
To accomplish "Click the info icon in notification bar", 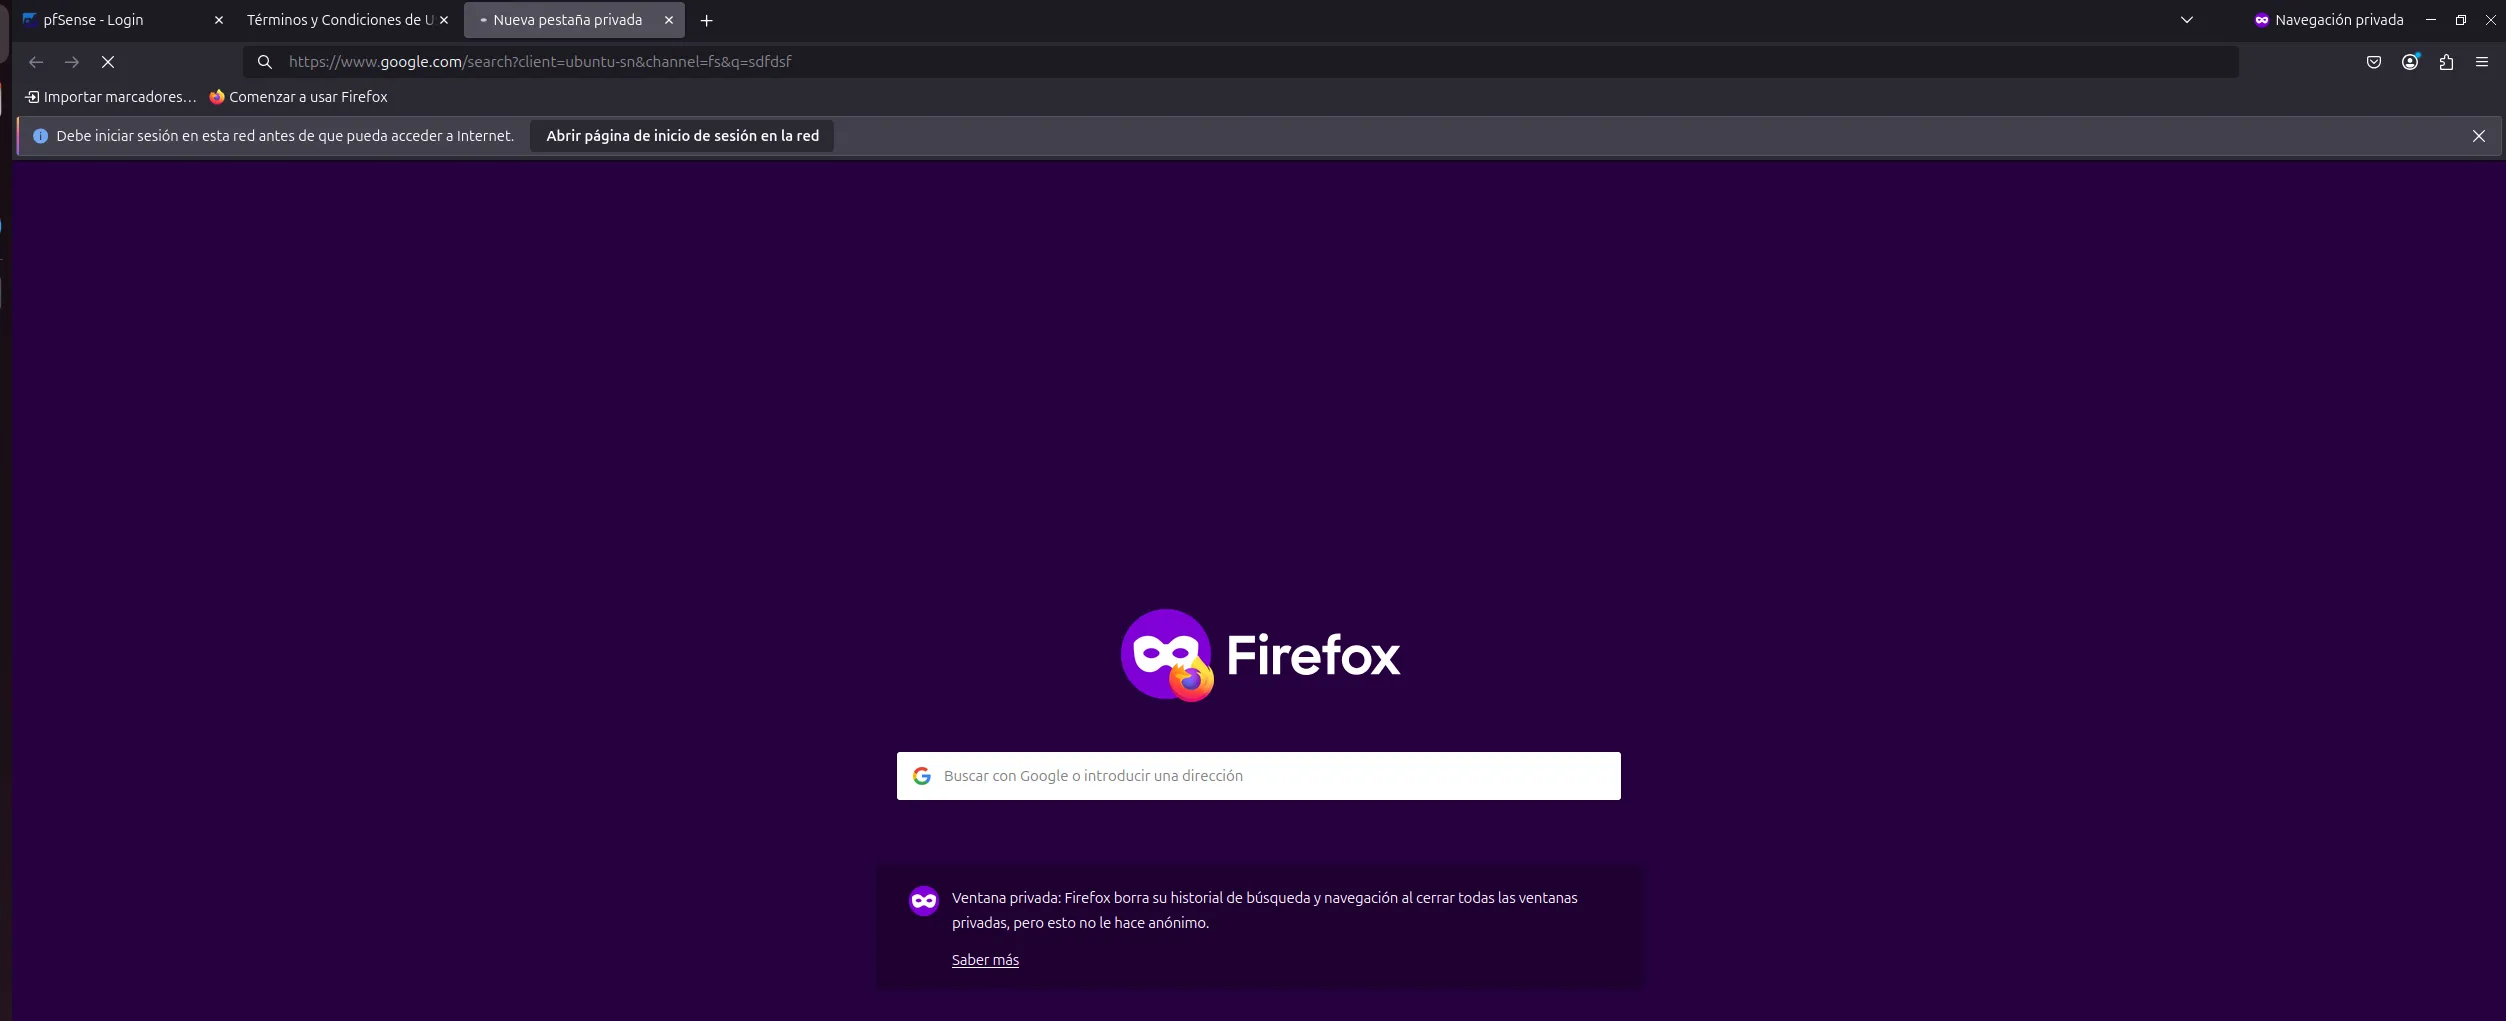I will click(40, 136).
